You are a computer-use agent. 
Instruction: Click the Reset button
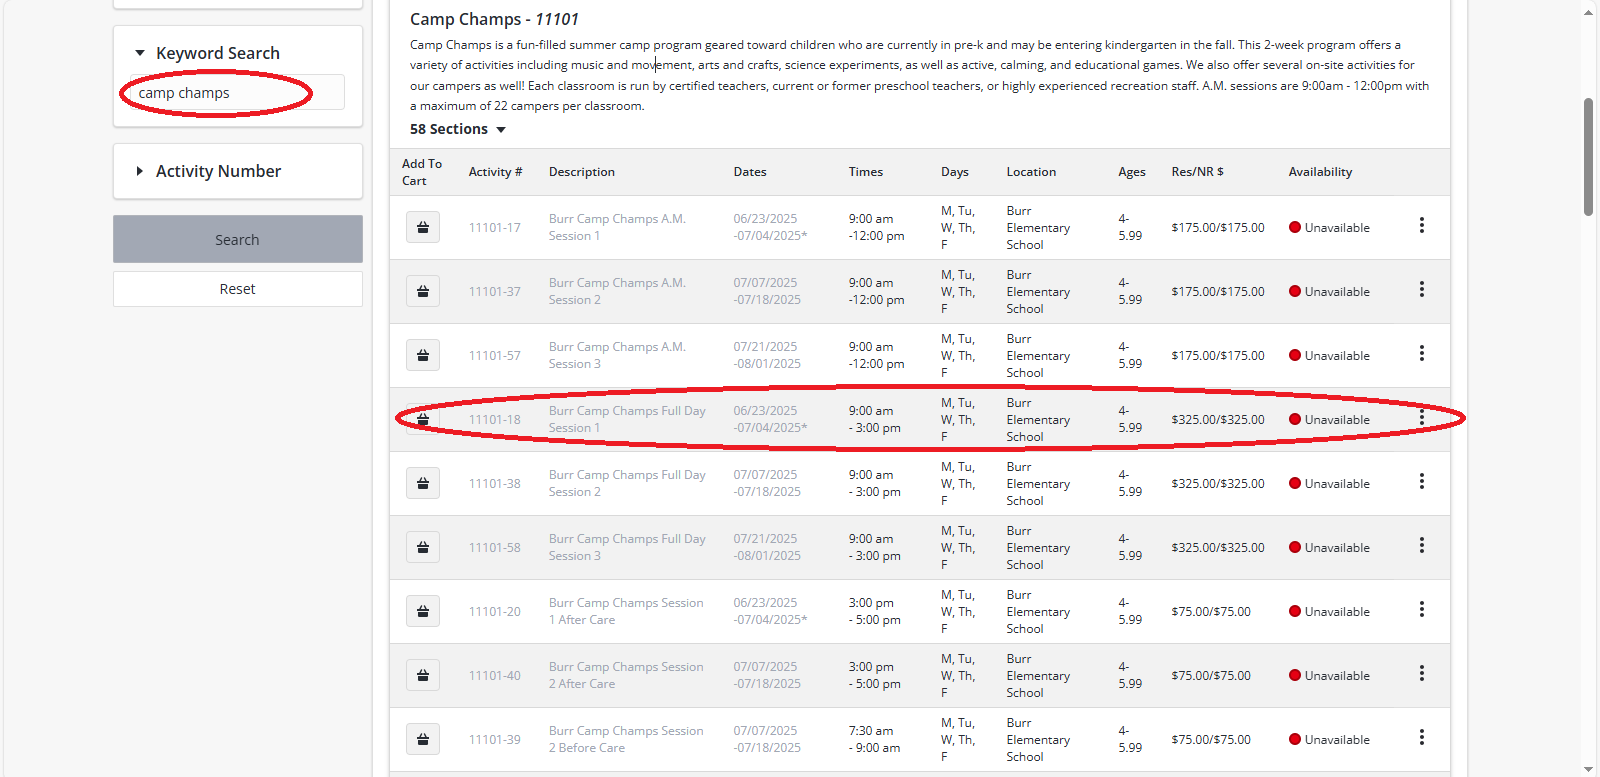point(237,289)
